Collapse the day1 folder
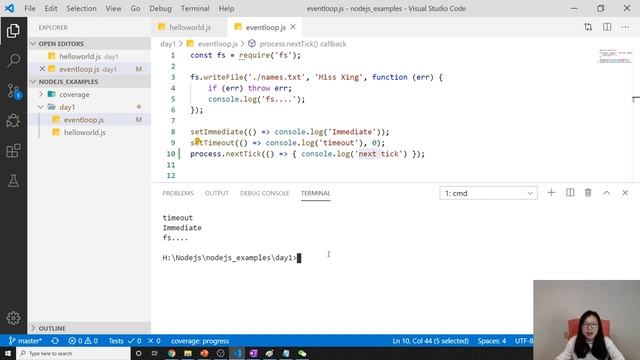The height and width of the screenshot is (360, 640). [41, 107]
